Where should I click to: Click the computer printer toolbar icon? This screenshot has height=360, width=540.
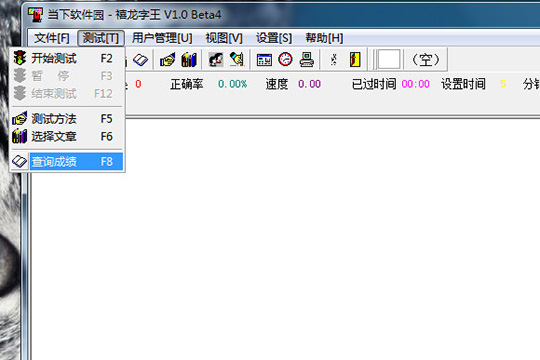pyautogui.click(x=306, y=60)
